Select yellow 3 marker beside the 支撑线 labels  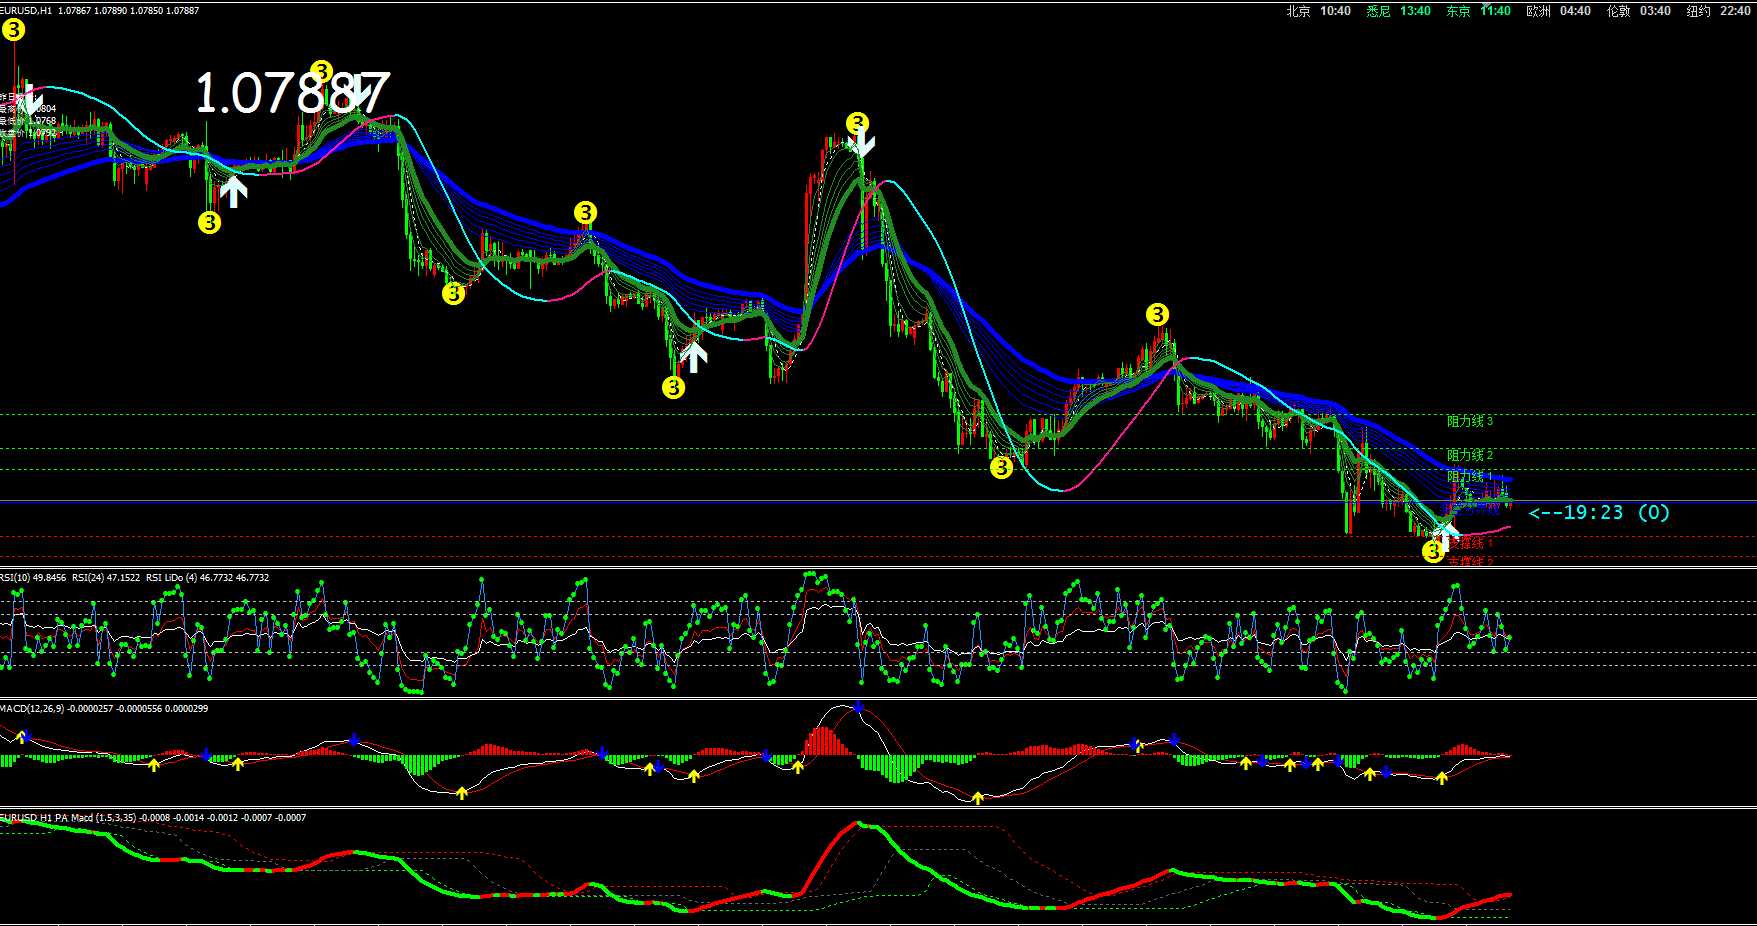pyautogui.click(x=1434, y=551)
